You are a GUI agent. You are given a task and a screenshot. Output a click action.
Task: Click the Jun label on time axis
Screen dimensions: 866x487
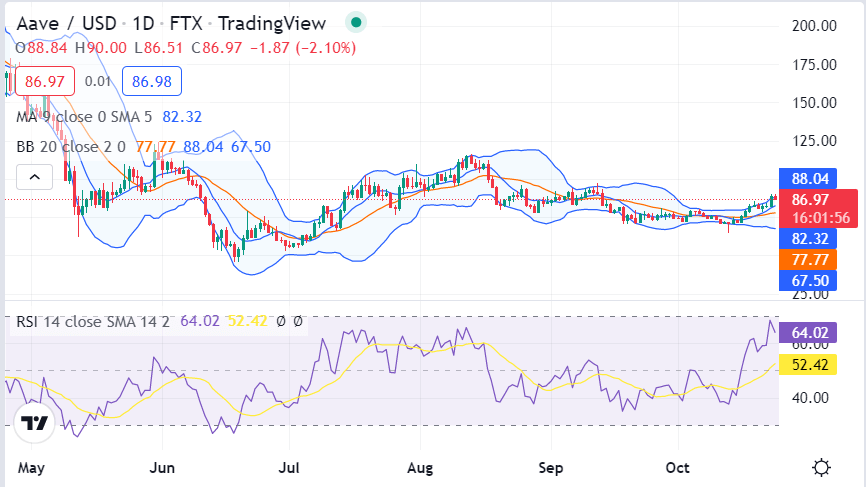(162, 468)
